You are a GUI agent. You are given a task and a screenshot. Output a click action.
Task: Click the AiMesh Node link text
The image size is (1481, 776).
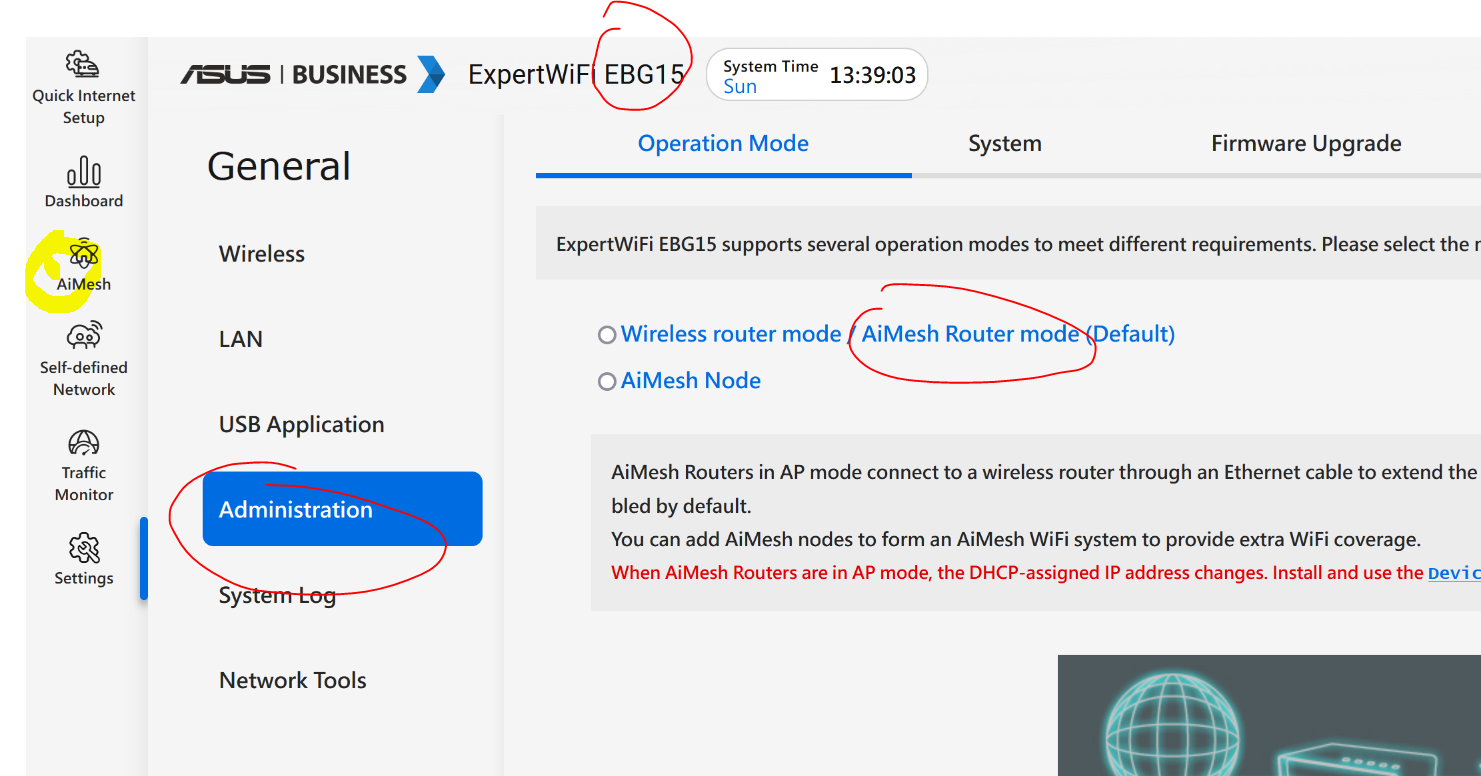click(691, 380)
